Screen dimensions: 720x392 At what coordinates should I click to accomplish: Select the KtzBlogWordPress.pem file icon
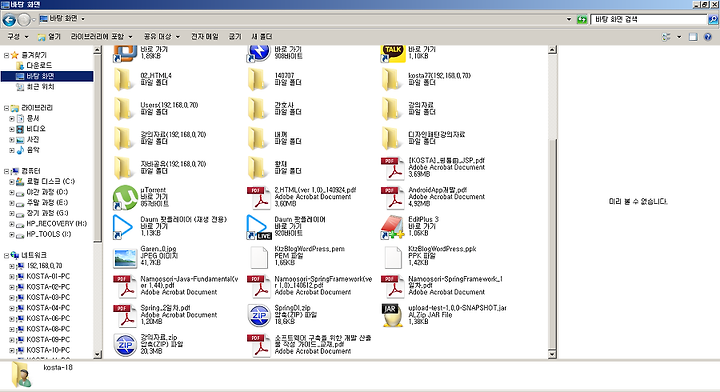click(x=259, y=257)
